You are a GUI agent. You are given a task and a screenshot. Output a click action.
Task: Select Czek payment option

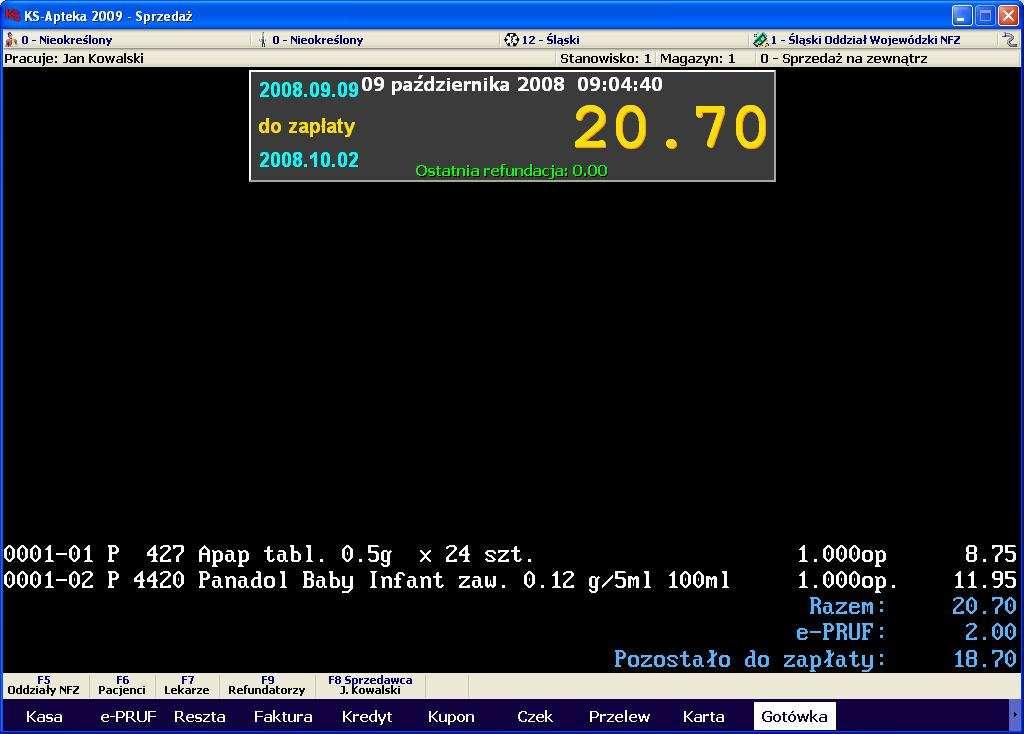535,716
